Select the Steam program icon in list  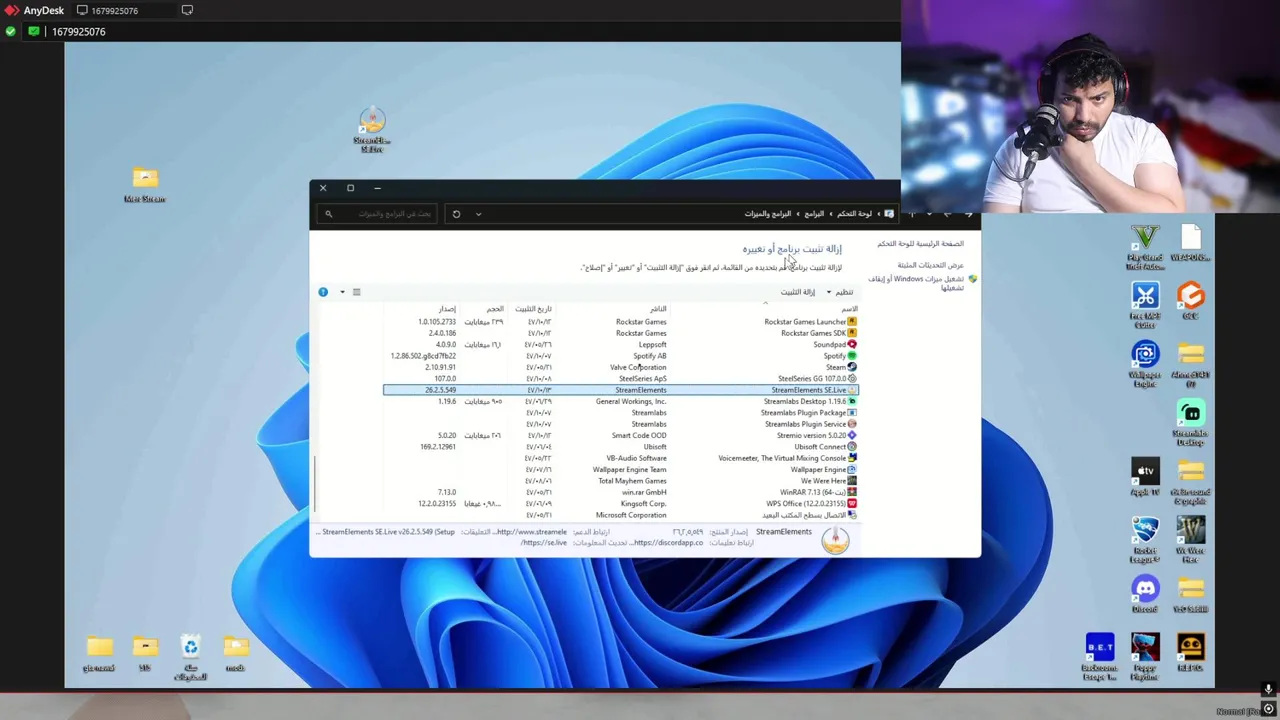852,367
